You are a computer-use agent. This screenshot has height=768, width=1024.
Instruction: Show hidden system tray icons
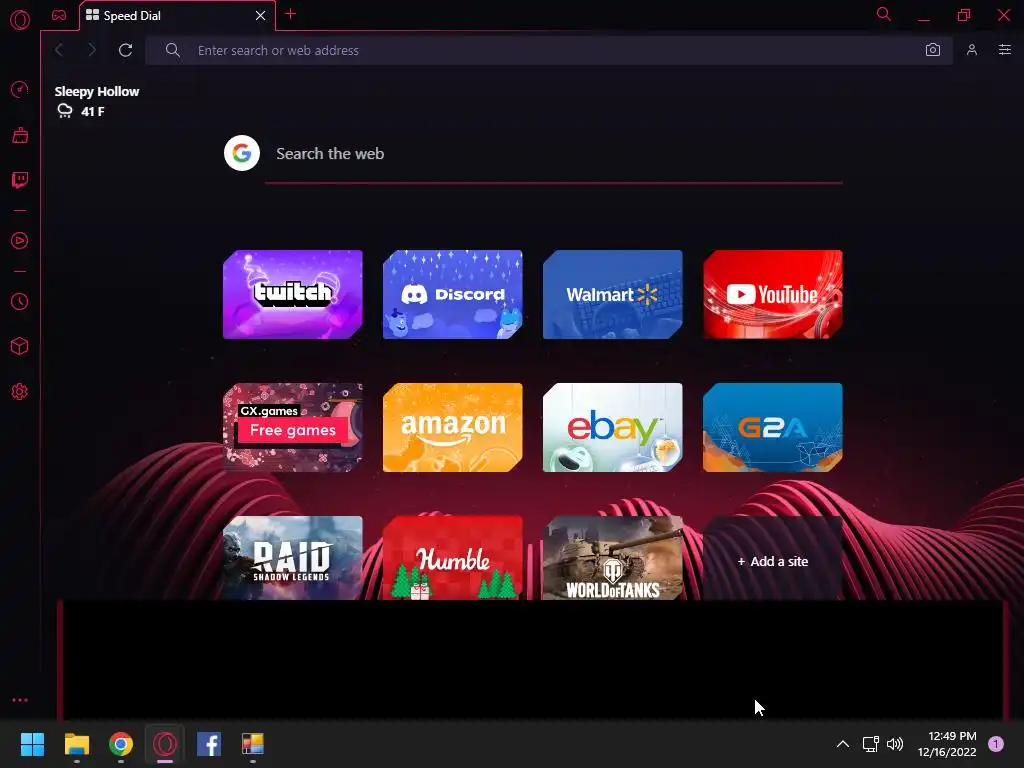(x=842, y=744)
